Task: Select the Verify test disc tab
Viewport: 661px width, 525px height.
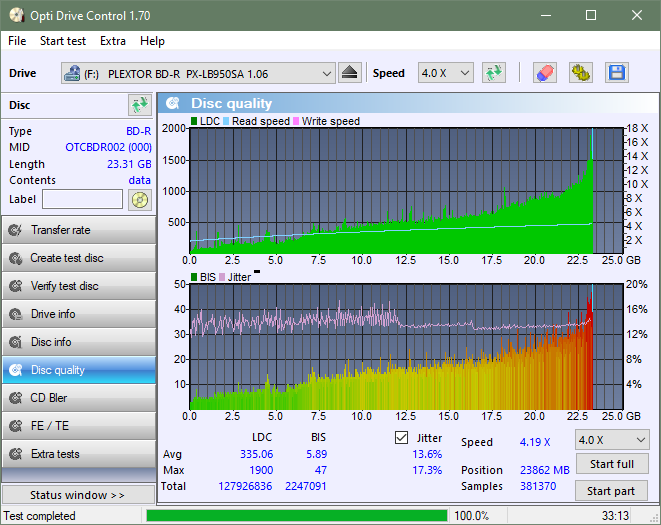Action: click(x=79, y=286)
